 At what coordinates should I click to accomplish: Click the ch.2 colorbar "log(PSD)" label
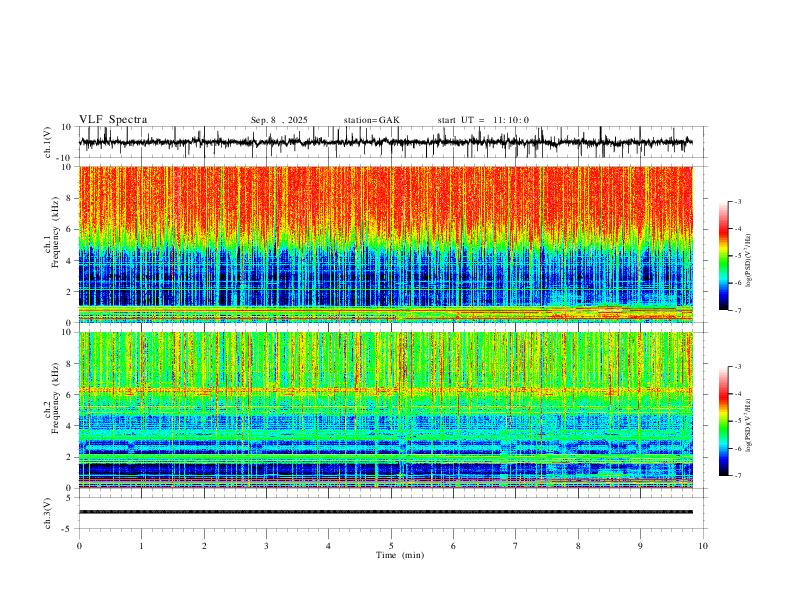[x=748, y=425]
